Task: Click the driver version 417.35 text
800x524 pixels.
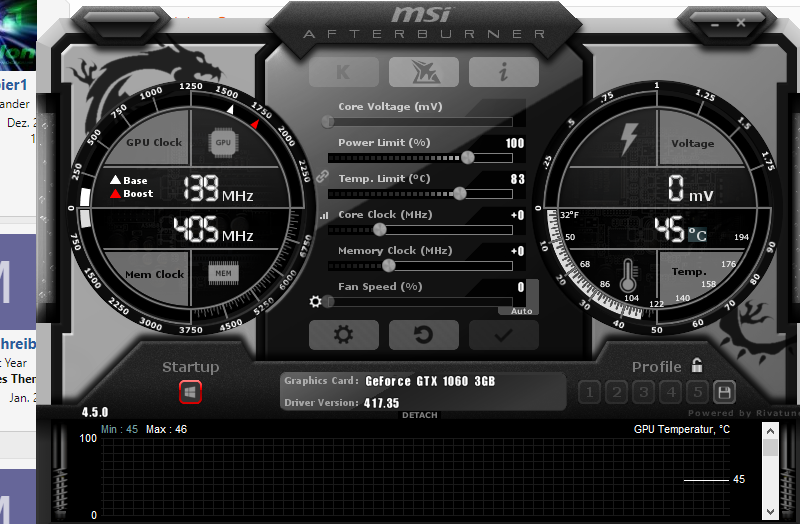Action: 382,403
